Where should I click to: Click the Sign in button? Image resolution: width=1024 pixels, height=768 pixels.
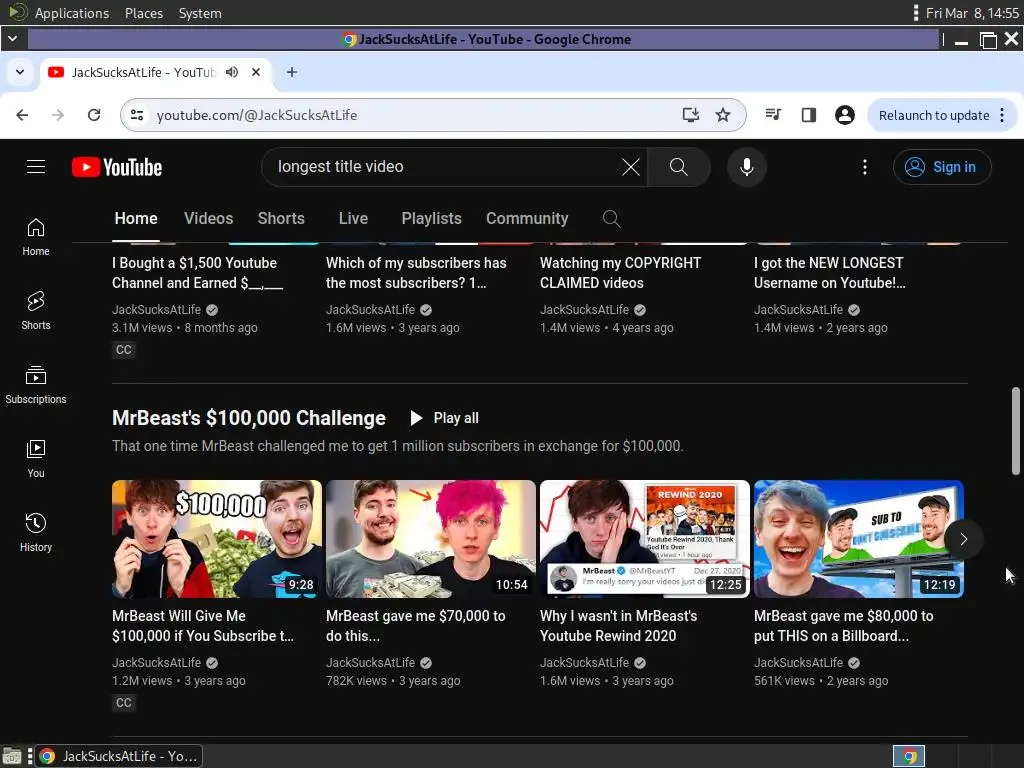pyautogui.click(x=942, y=167)
